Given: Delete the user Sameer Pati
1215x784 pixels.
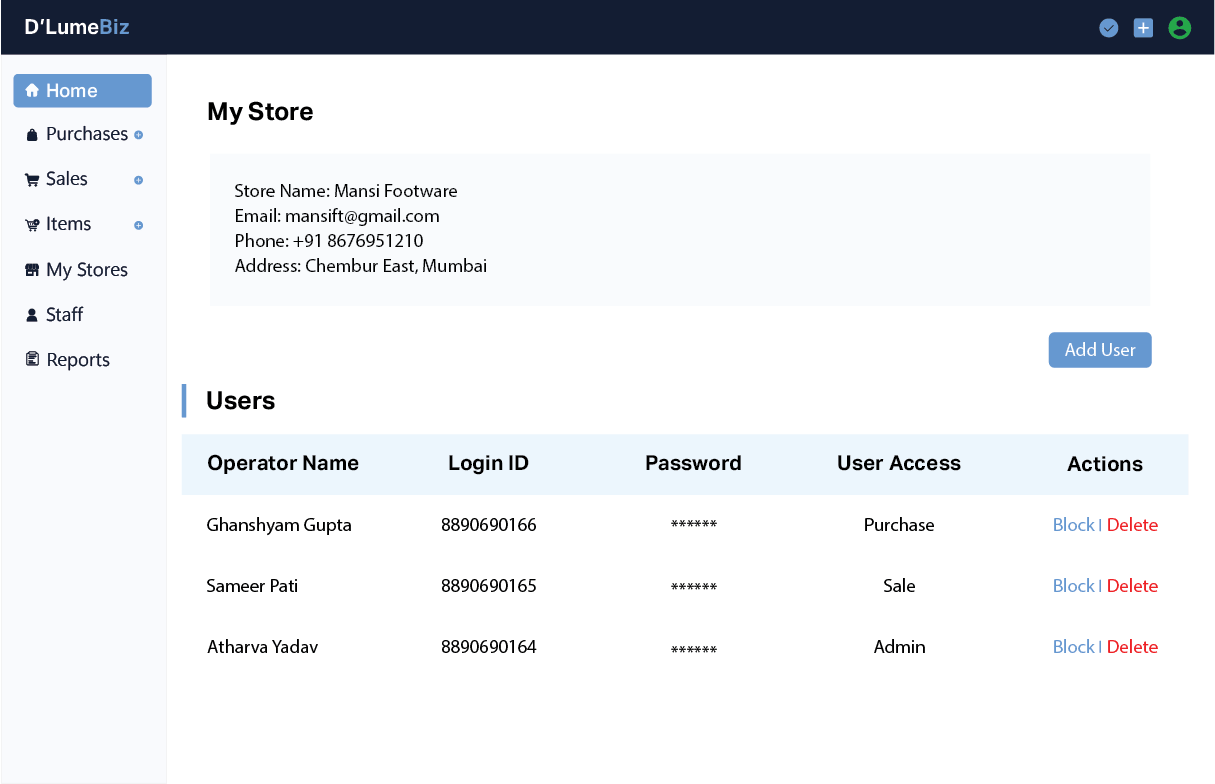Looking at the screenshot, I should click(x=1132, y=585).
